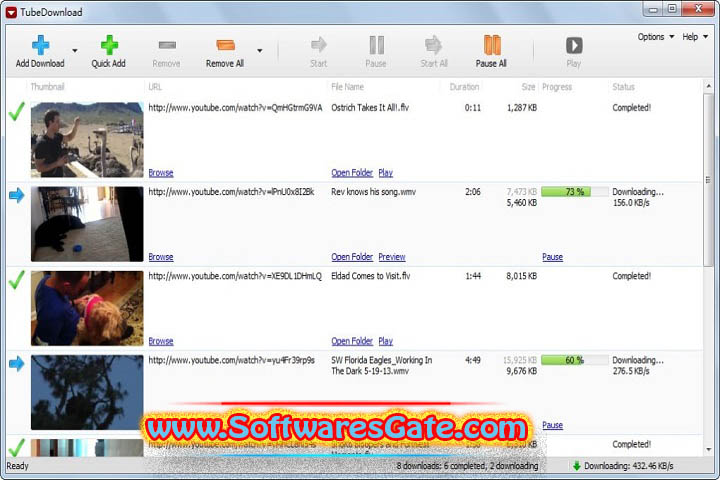Click Open Folder for Ostrich Takes It All
720x480 pixels.
[352, 173]
